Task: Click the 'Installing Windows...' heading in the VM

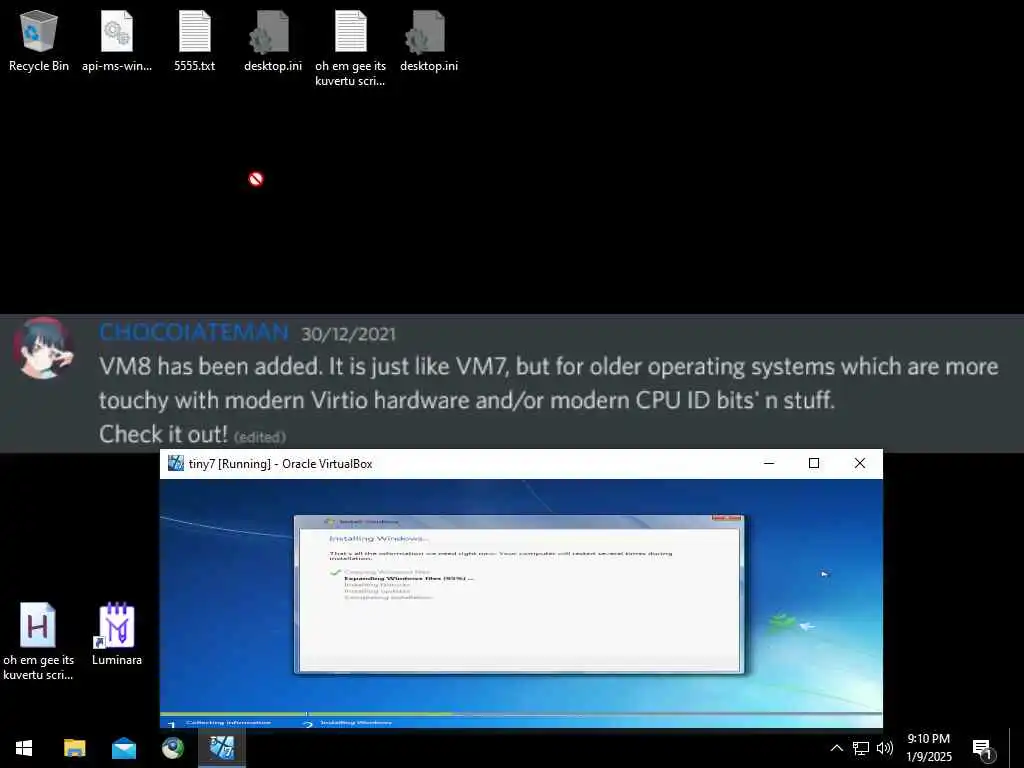Action: [379, 538]
